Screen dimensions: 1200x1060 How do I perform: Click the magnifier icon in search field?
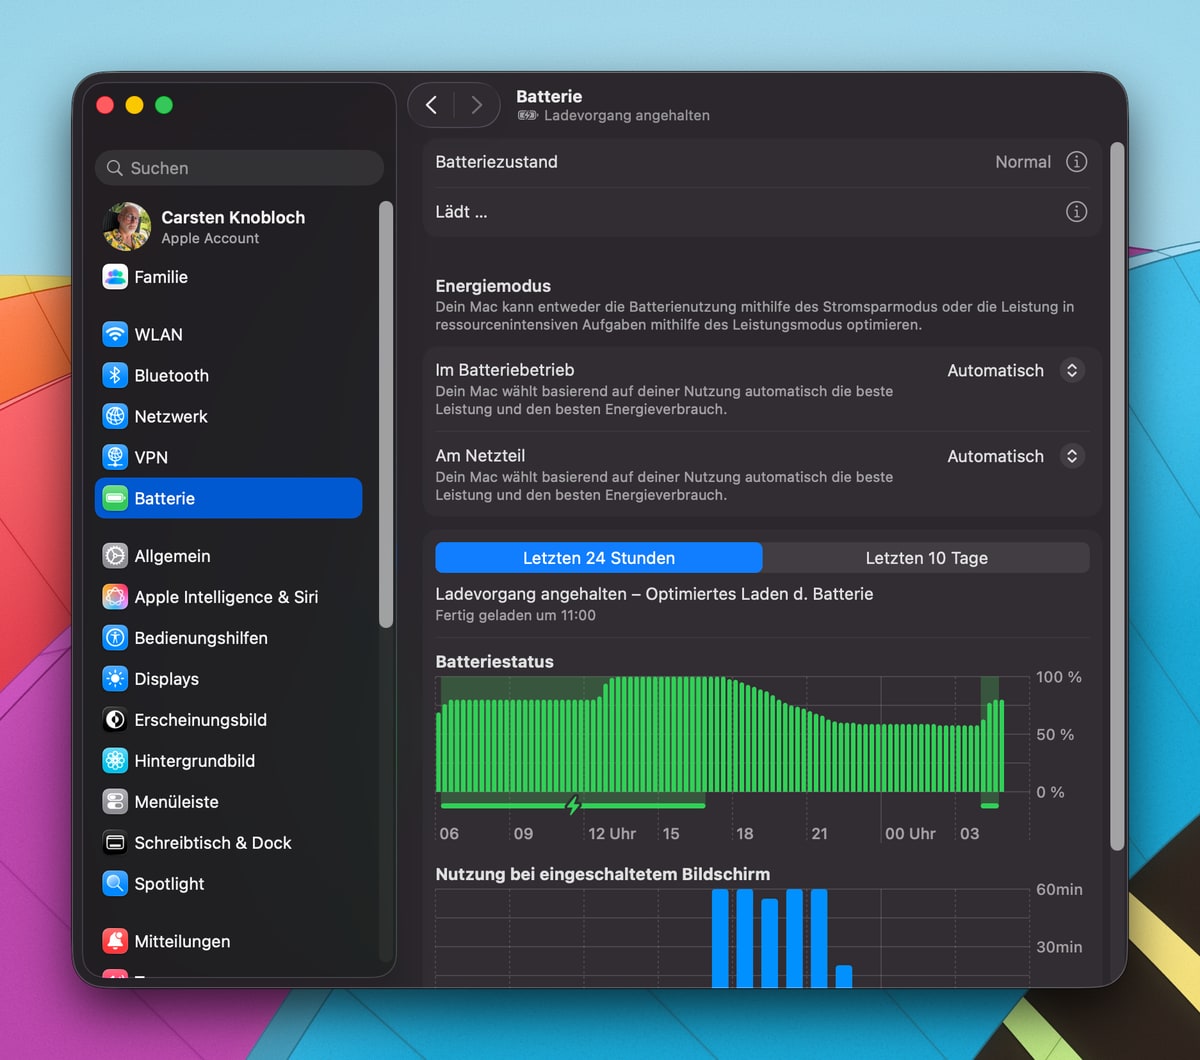point(115,168)
